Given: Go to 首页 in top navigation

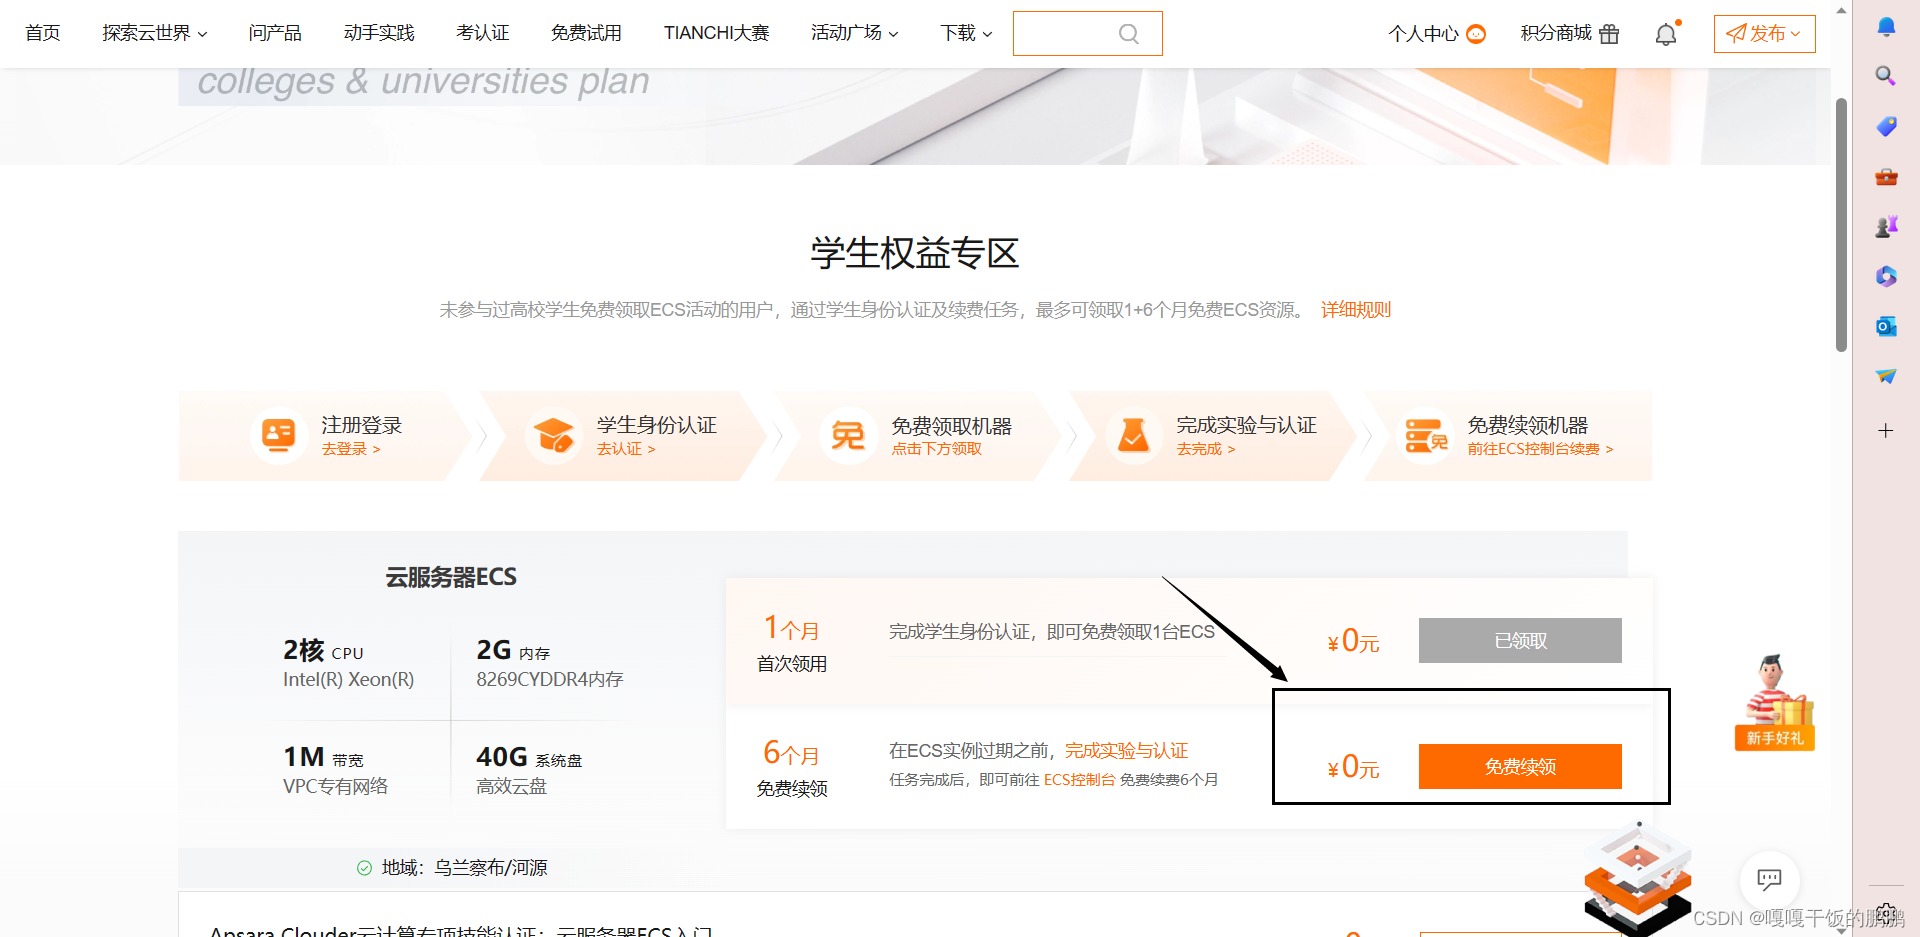Looking at the screenshot, I should click(43, 33).
